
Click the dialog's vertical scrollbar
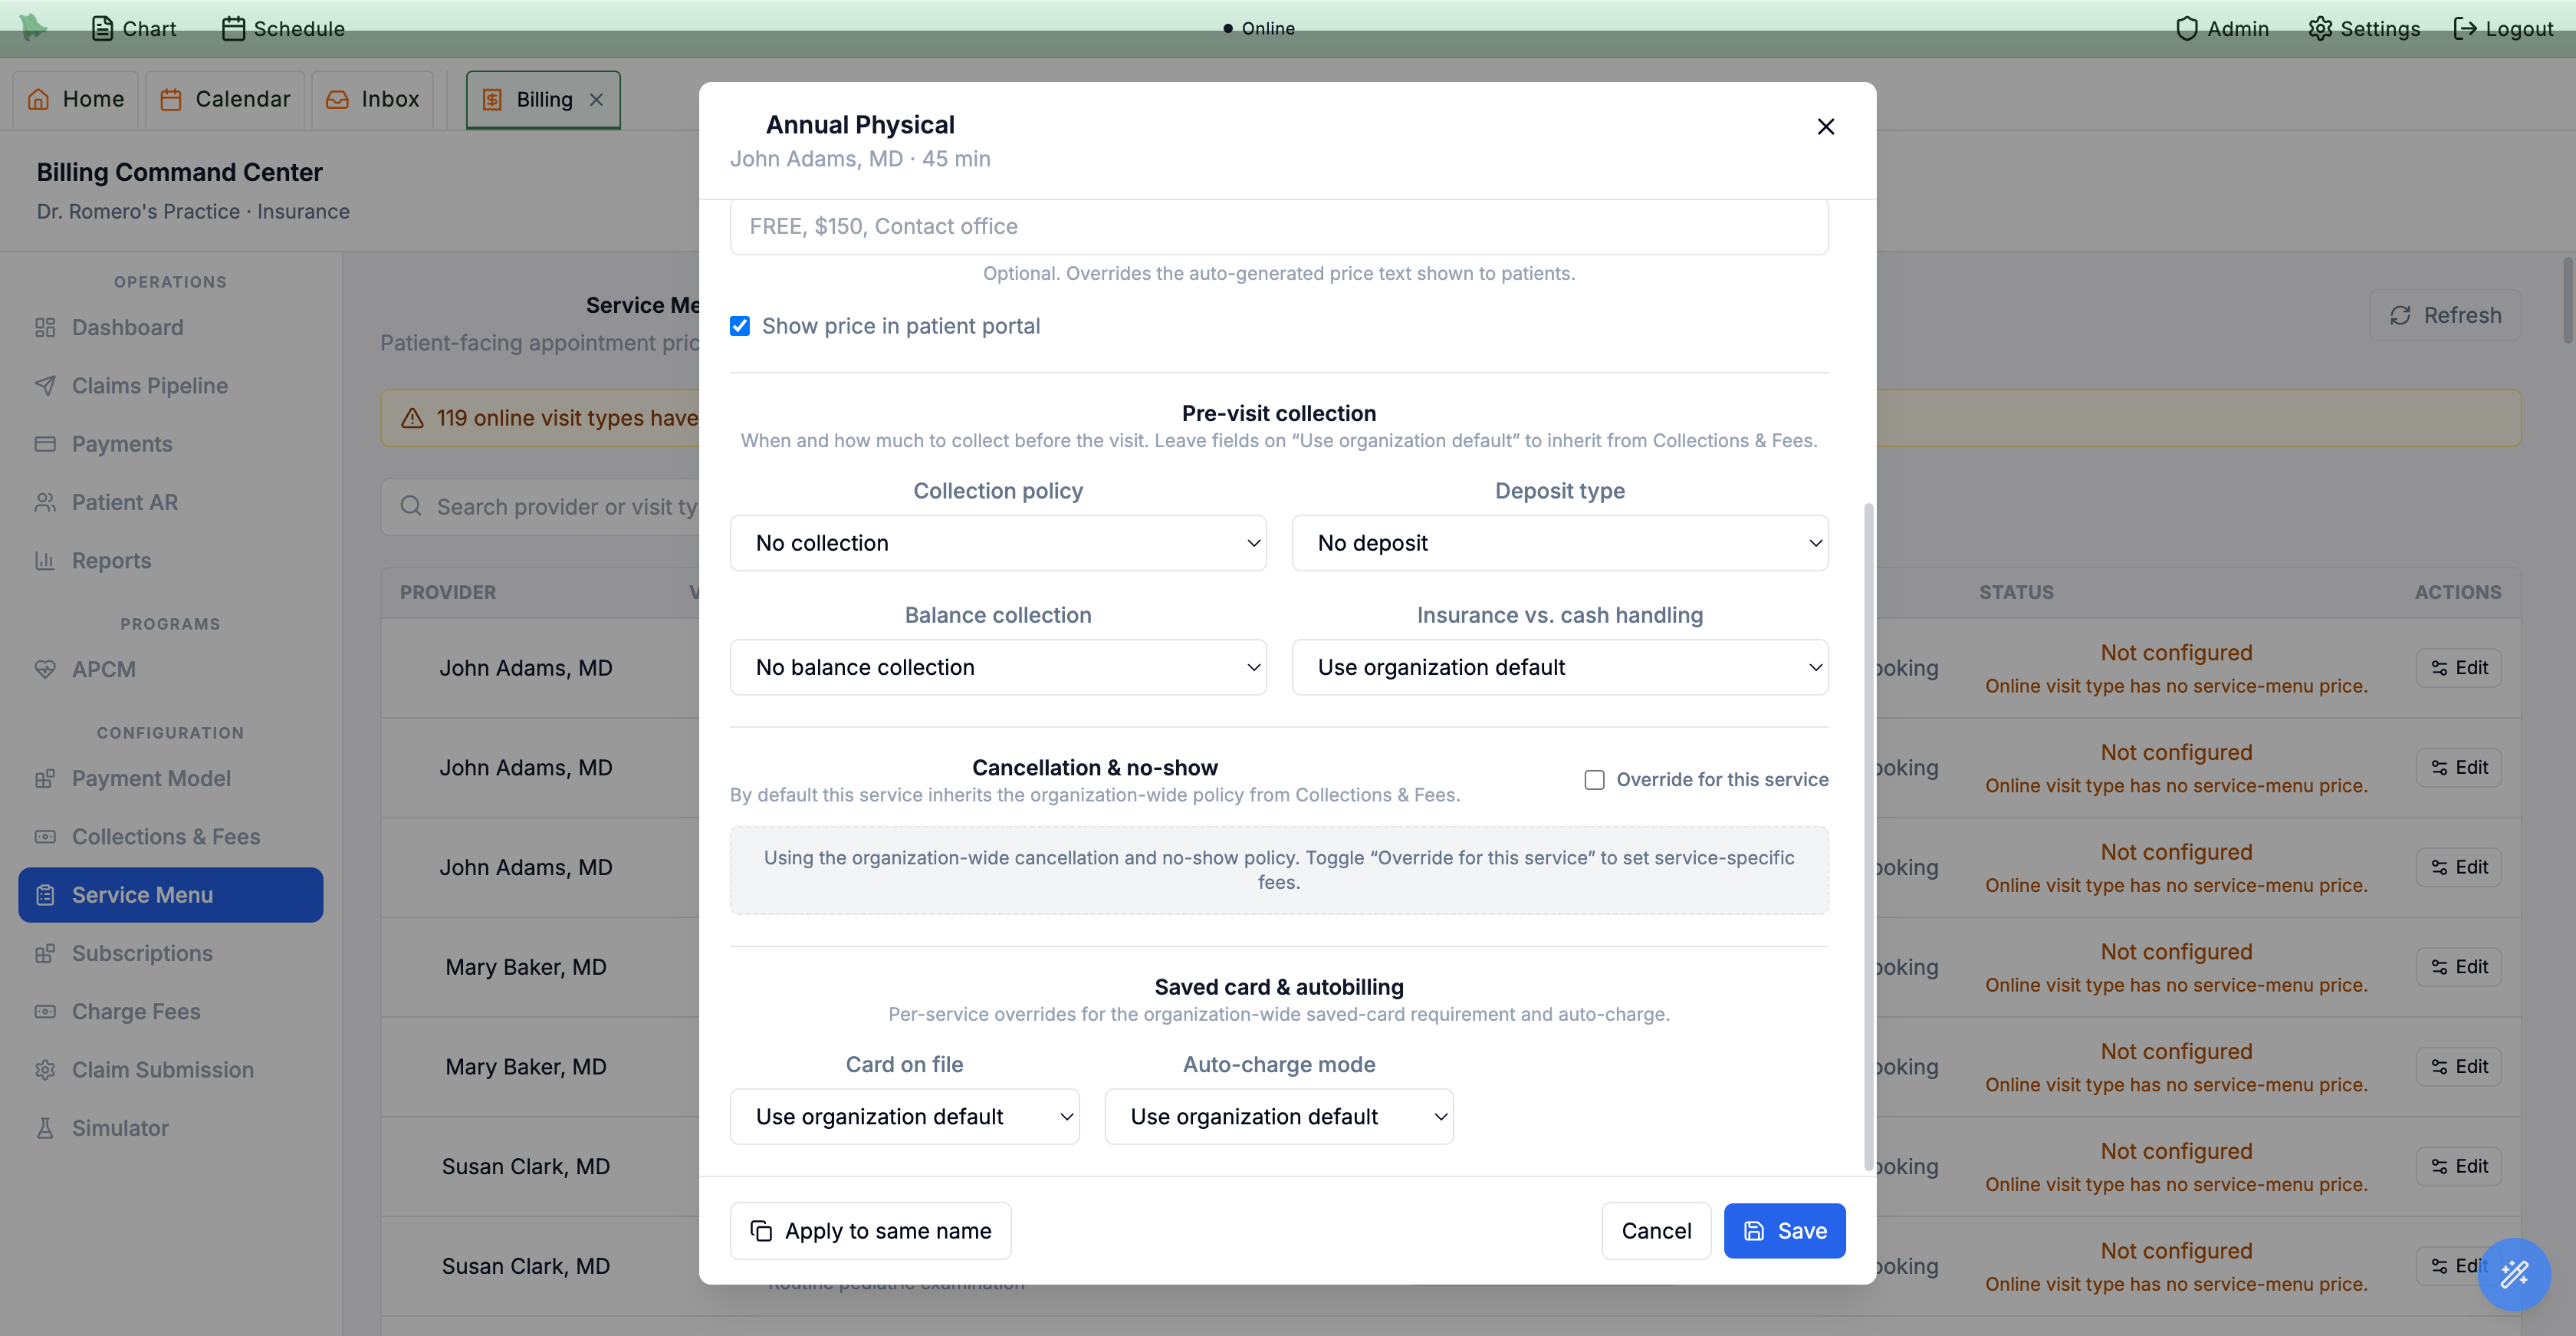point(1868,836)
